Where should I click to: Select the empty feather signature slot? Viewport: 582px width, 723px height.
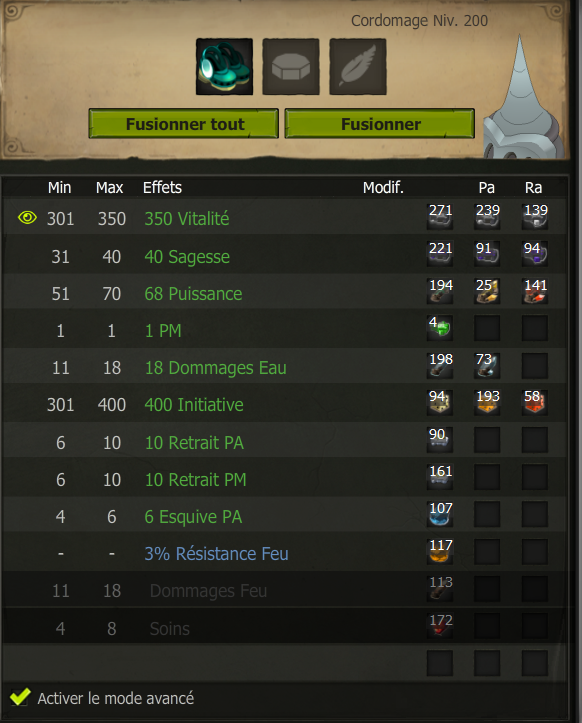[x=357, y=67]
